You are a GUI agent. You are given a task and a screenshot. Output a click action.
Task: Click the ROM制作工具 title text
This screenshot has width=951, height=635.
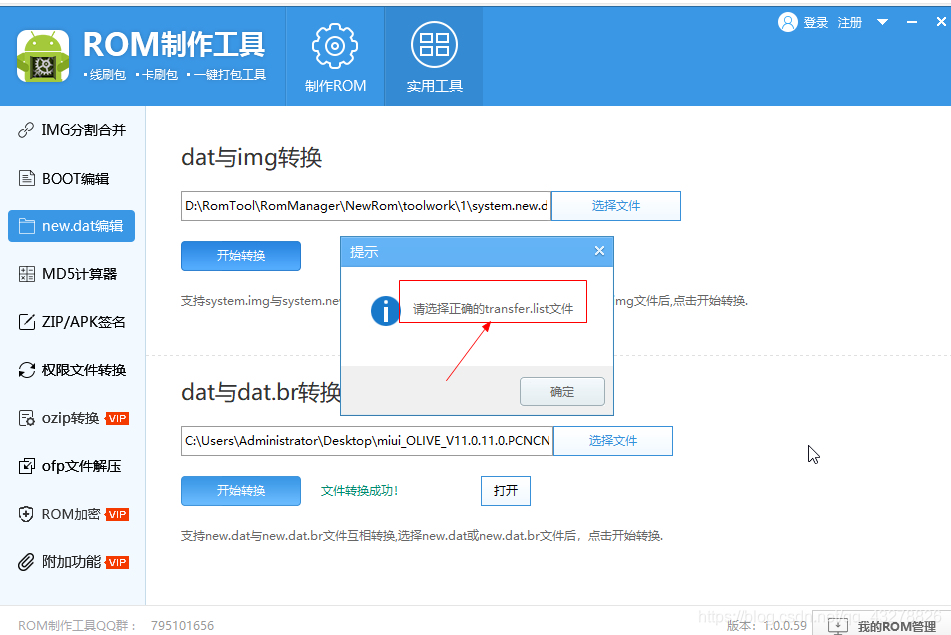tap(174, 45)
